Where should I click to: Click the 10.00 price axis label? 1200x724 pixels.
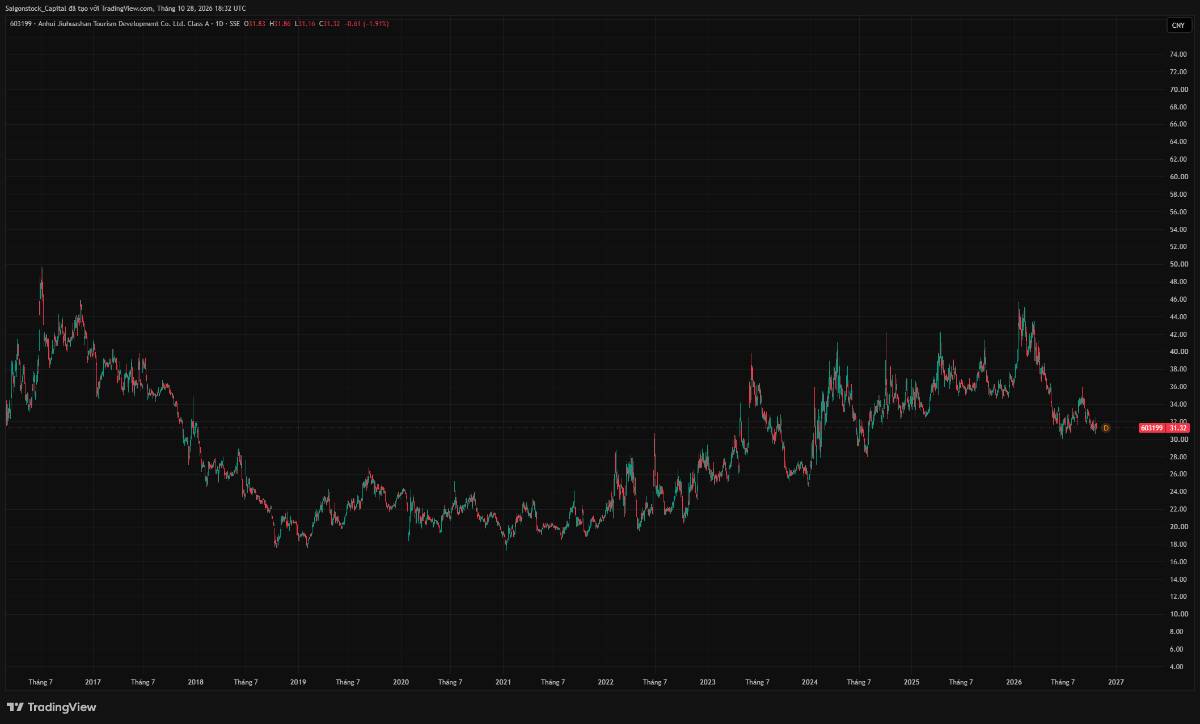tap(1177, 614)
